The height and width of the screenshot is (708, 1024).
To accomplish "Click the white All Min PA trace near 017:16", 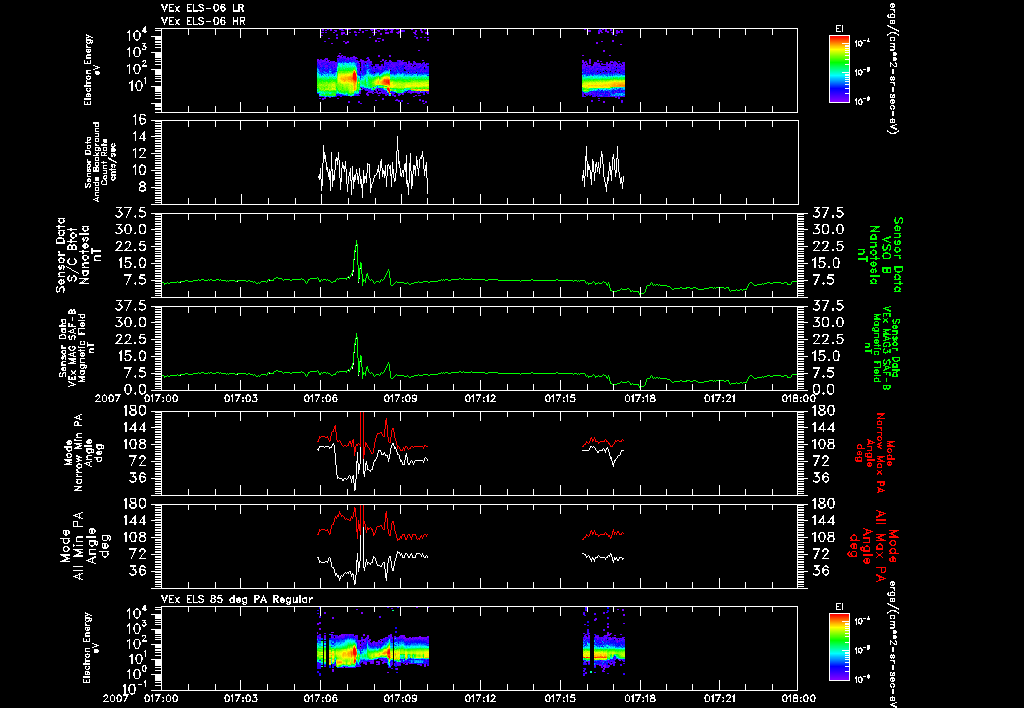I will [603, 557].
